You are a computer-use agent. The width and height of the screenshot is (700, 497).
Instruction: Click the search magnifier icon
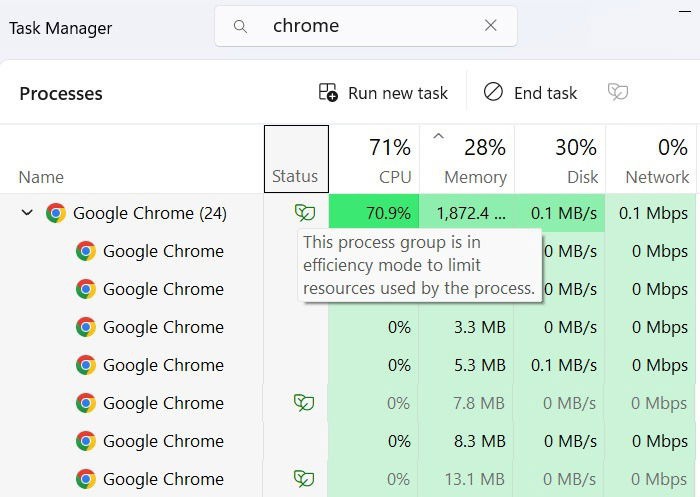240,26
